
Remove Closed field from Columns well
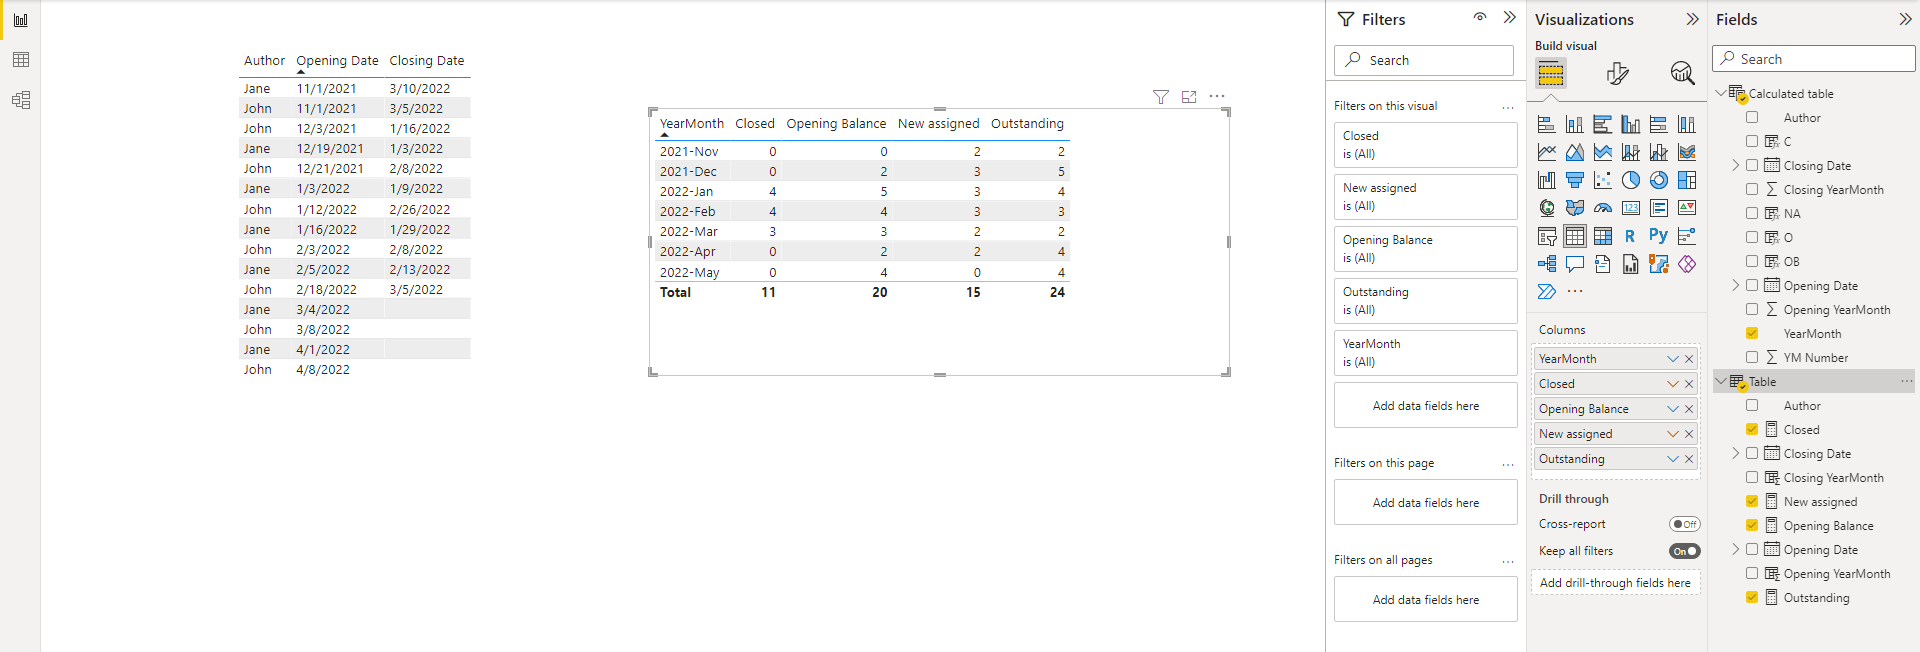pos(1689,384)
